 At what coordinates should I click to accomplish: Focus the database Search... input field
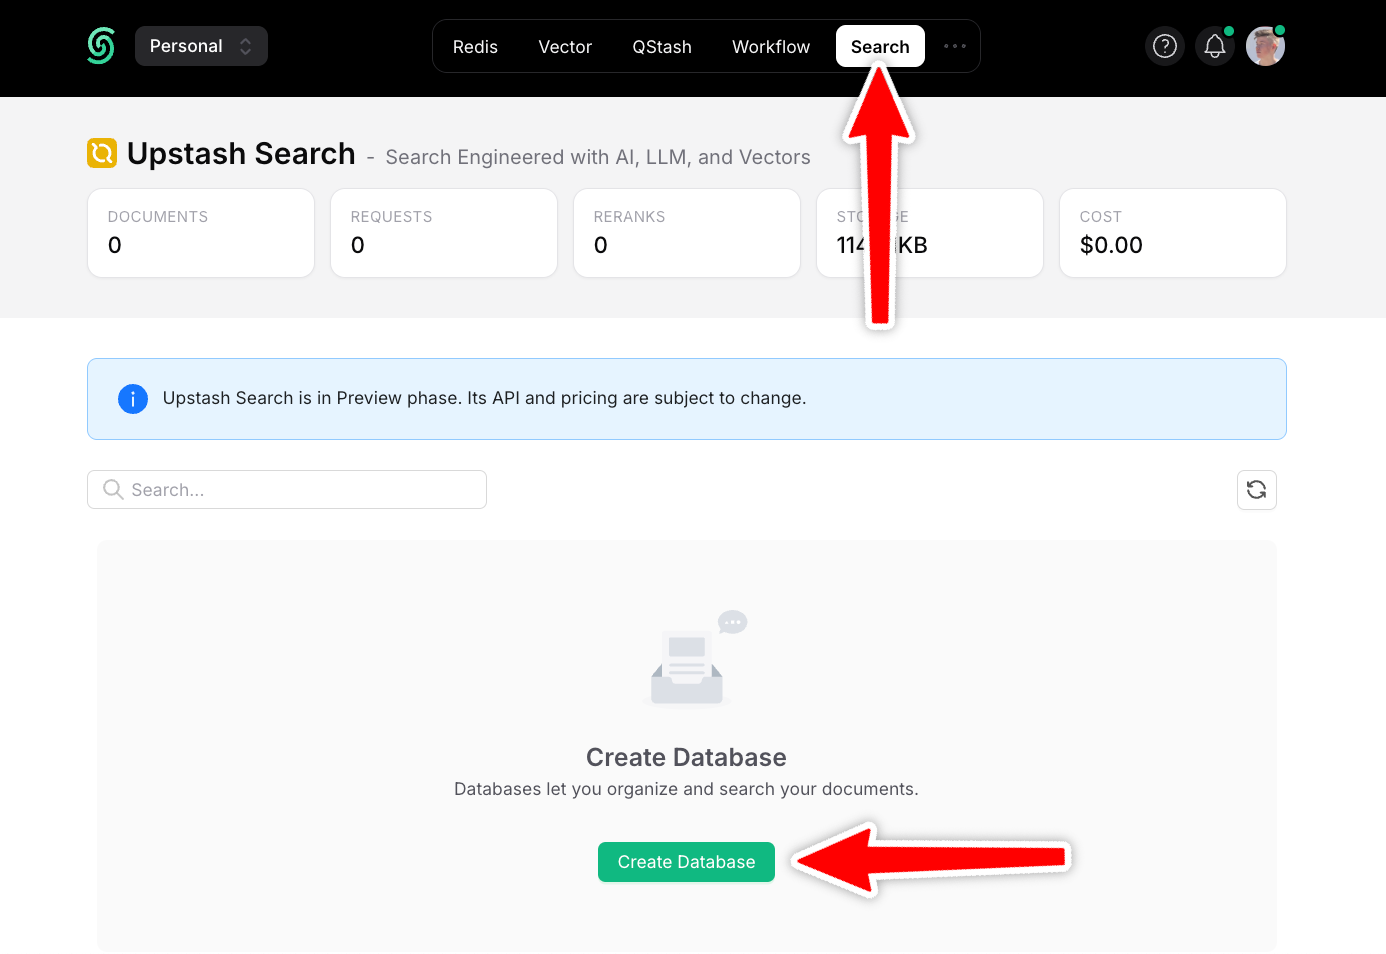click(287, 490)
